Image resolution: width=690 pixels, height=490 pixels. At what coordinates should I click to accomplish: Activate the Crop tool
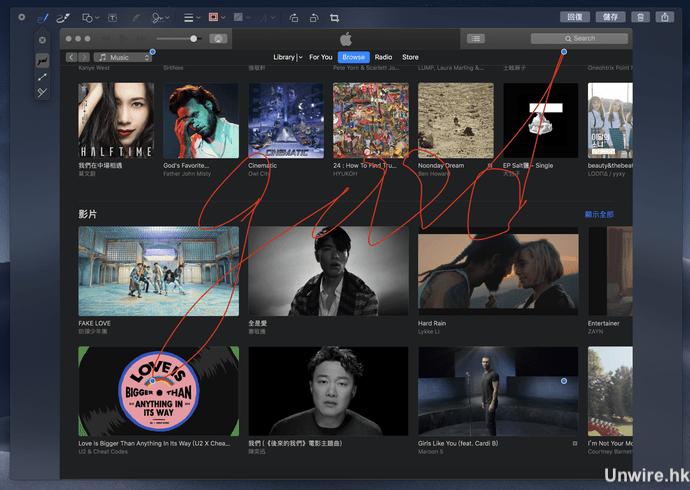point(334,18)
